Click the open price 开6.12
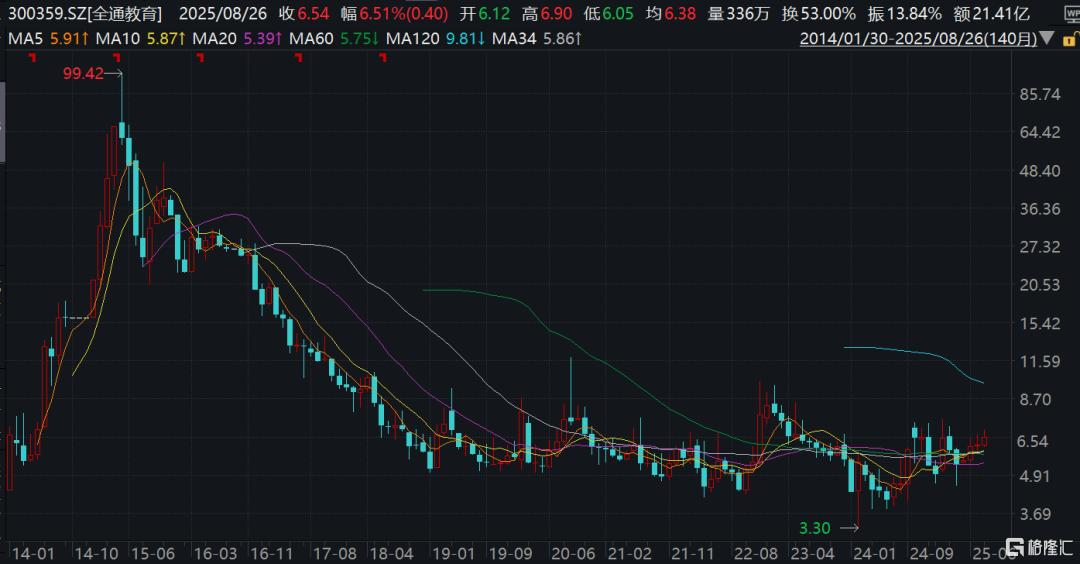The image size is (1080, 564). (485, 14)
